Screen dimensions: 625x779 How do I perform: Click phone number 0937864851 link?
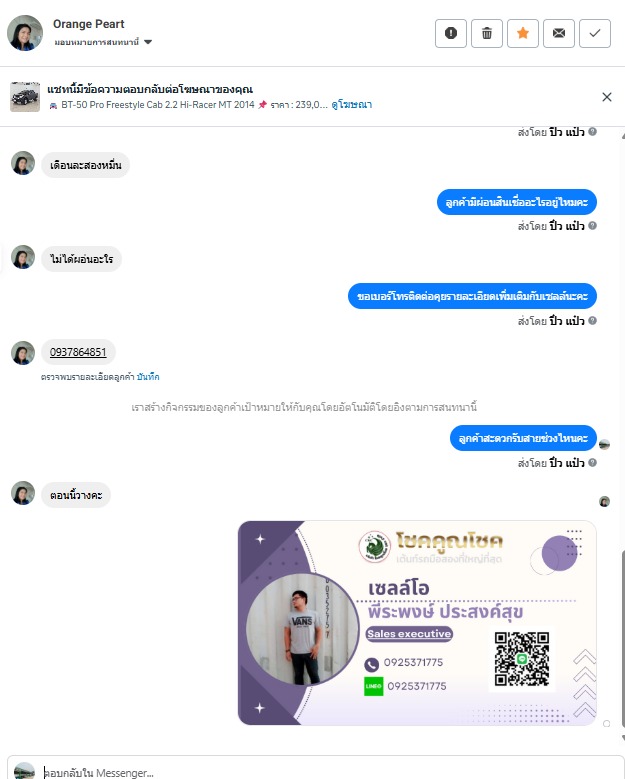coord(78,352)
